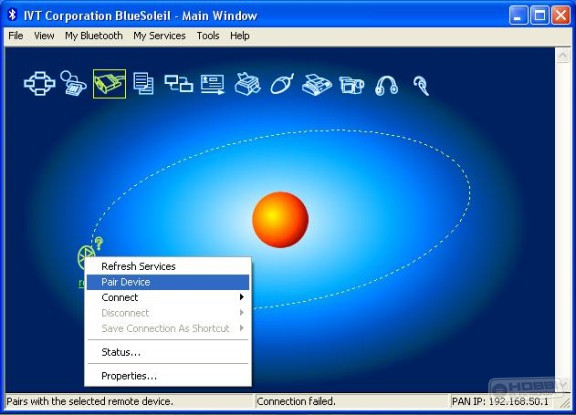Screen dimensions: 576x415
Task: Click the Bluetooth logo in title bar
Action: pos(13,15)
